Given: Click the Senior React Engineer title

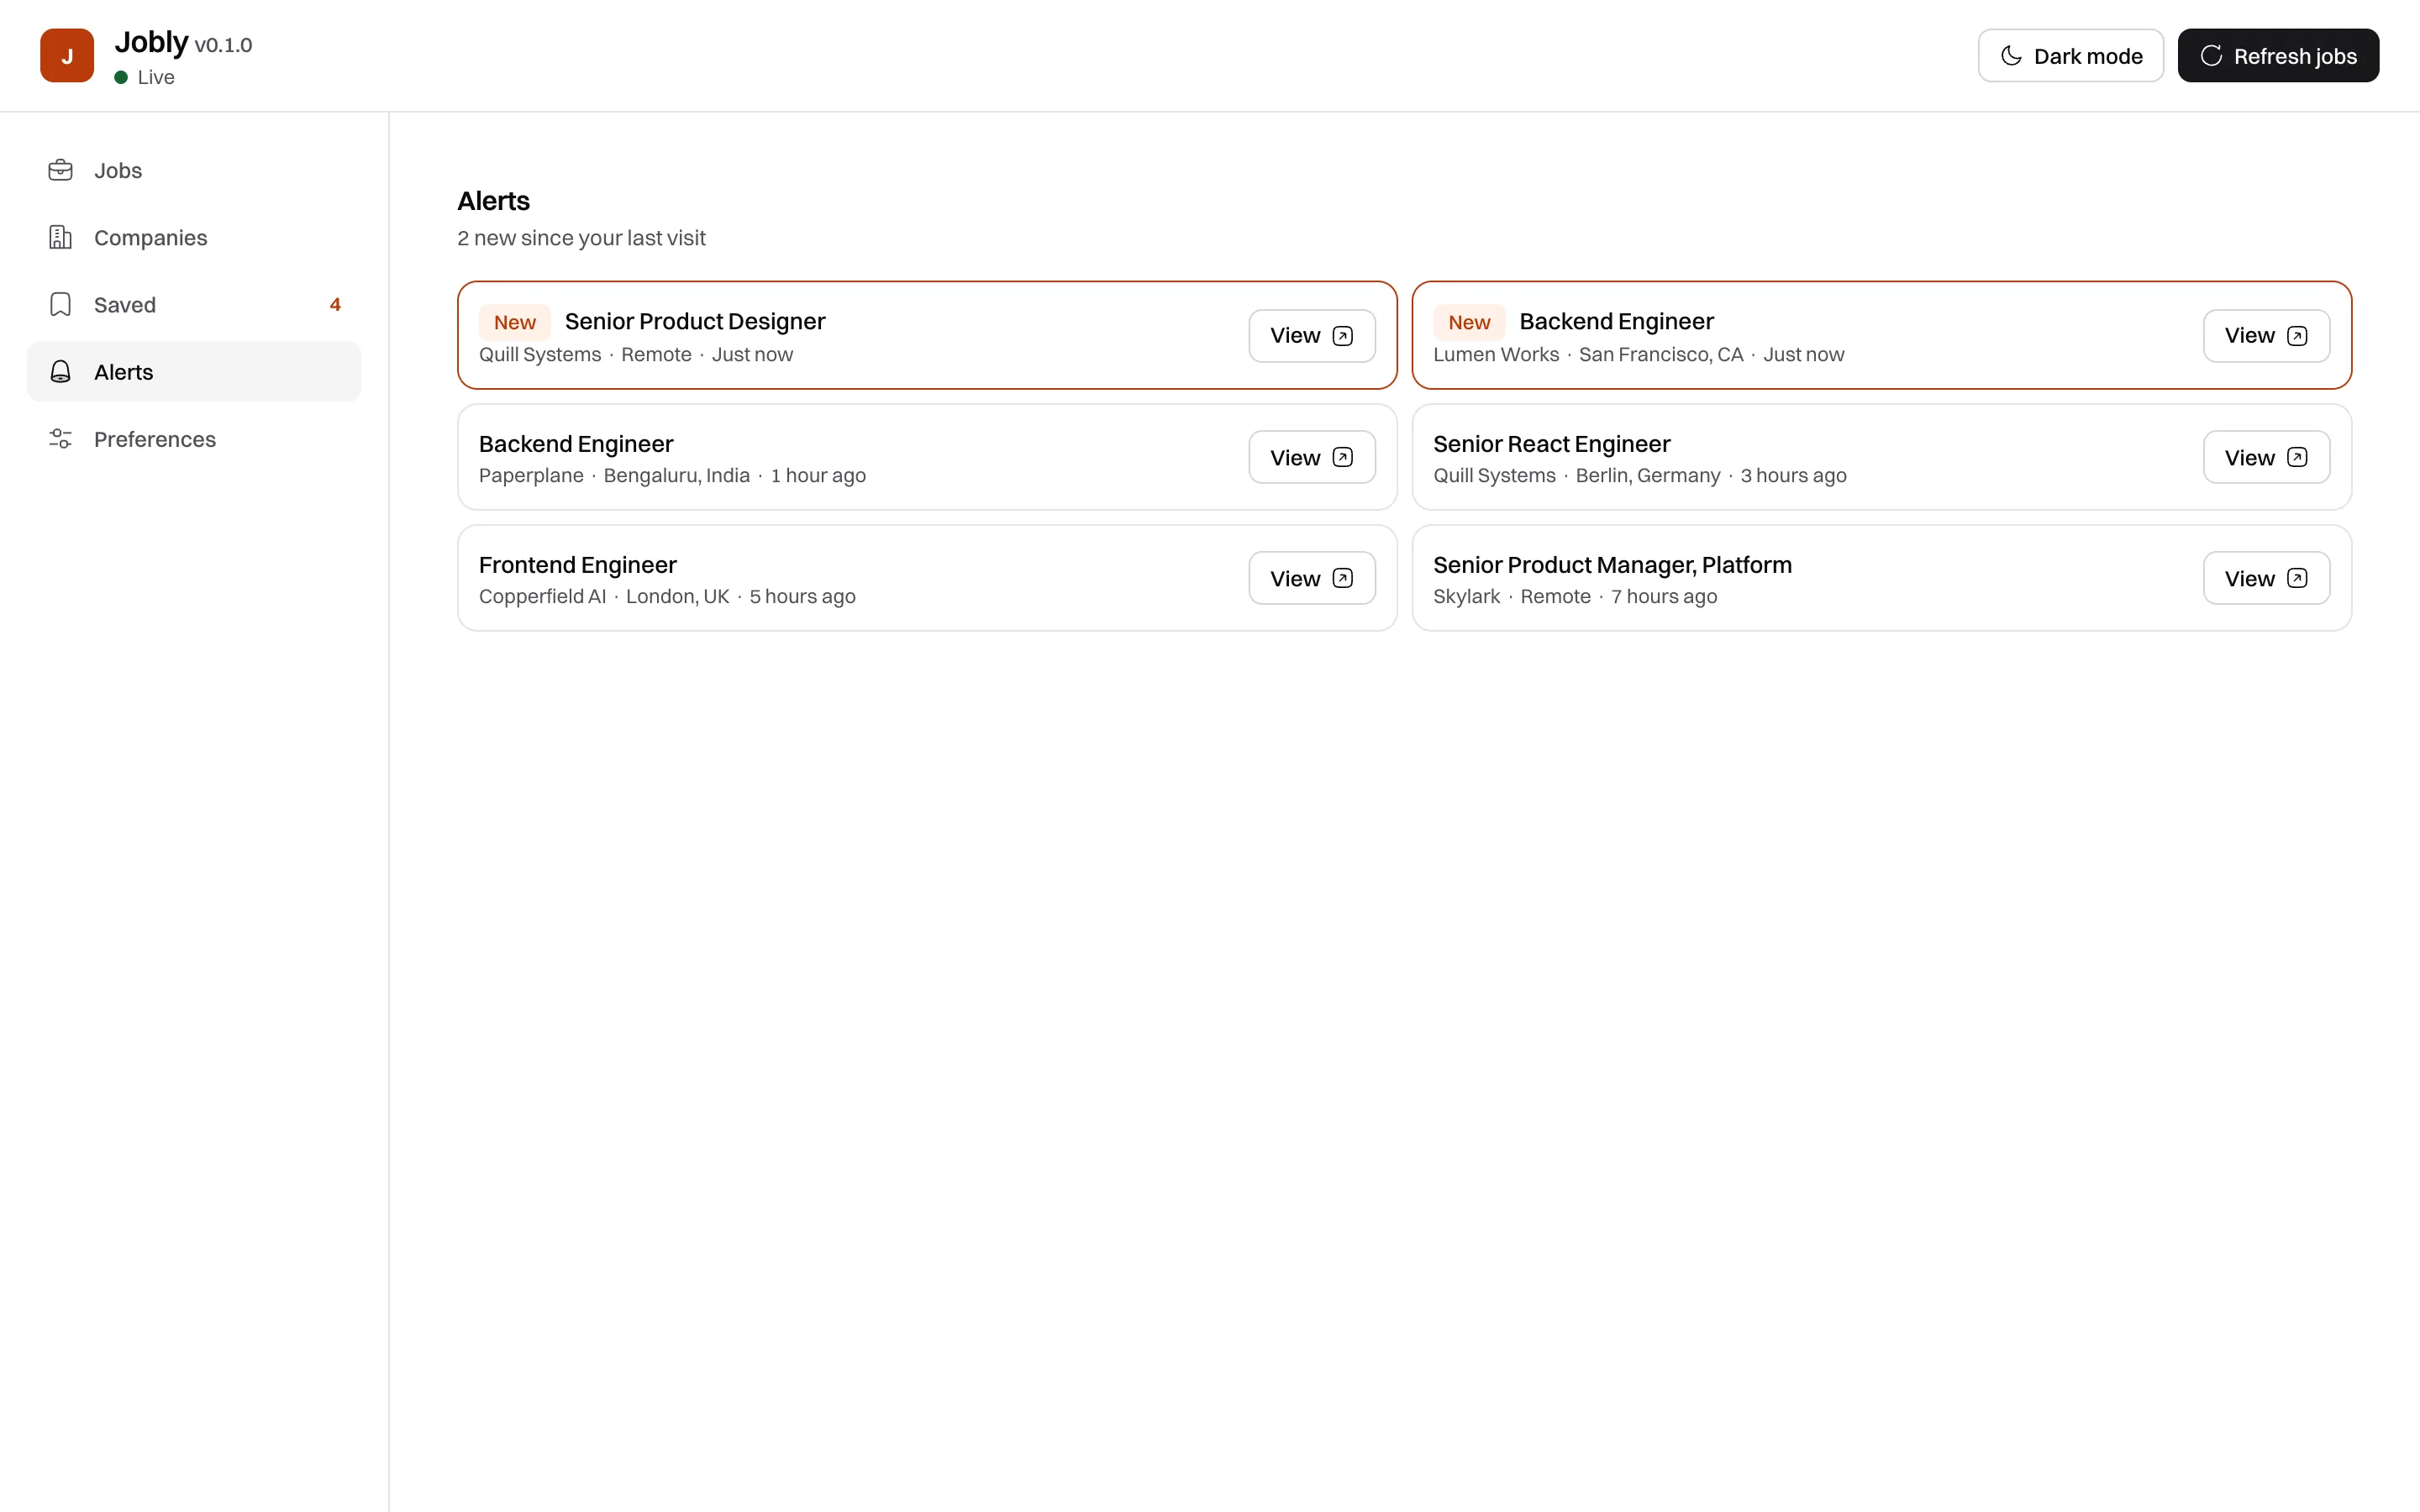Looking at the screenshot, I should pos(1551,444).
